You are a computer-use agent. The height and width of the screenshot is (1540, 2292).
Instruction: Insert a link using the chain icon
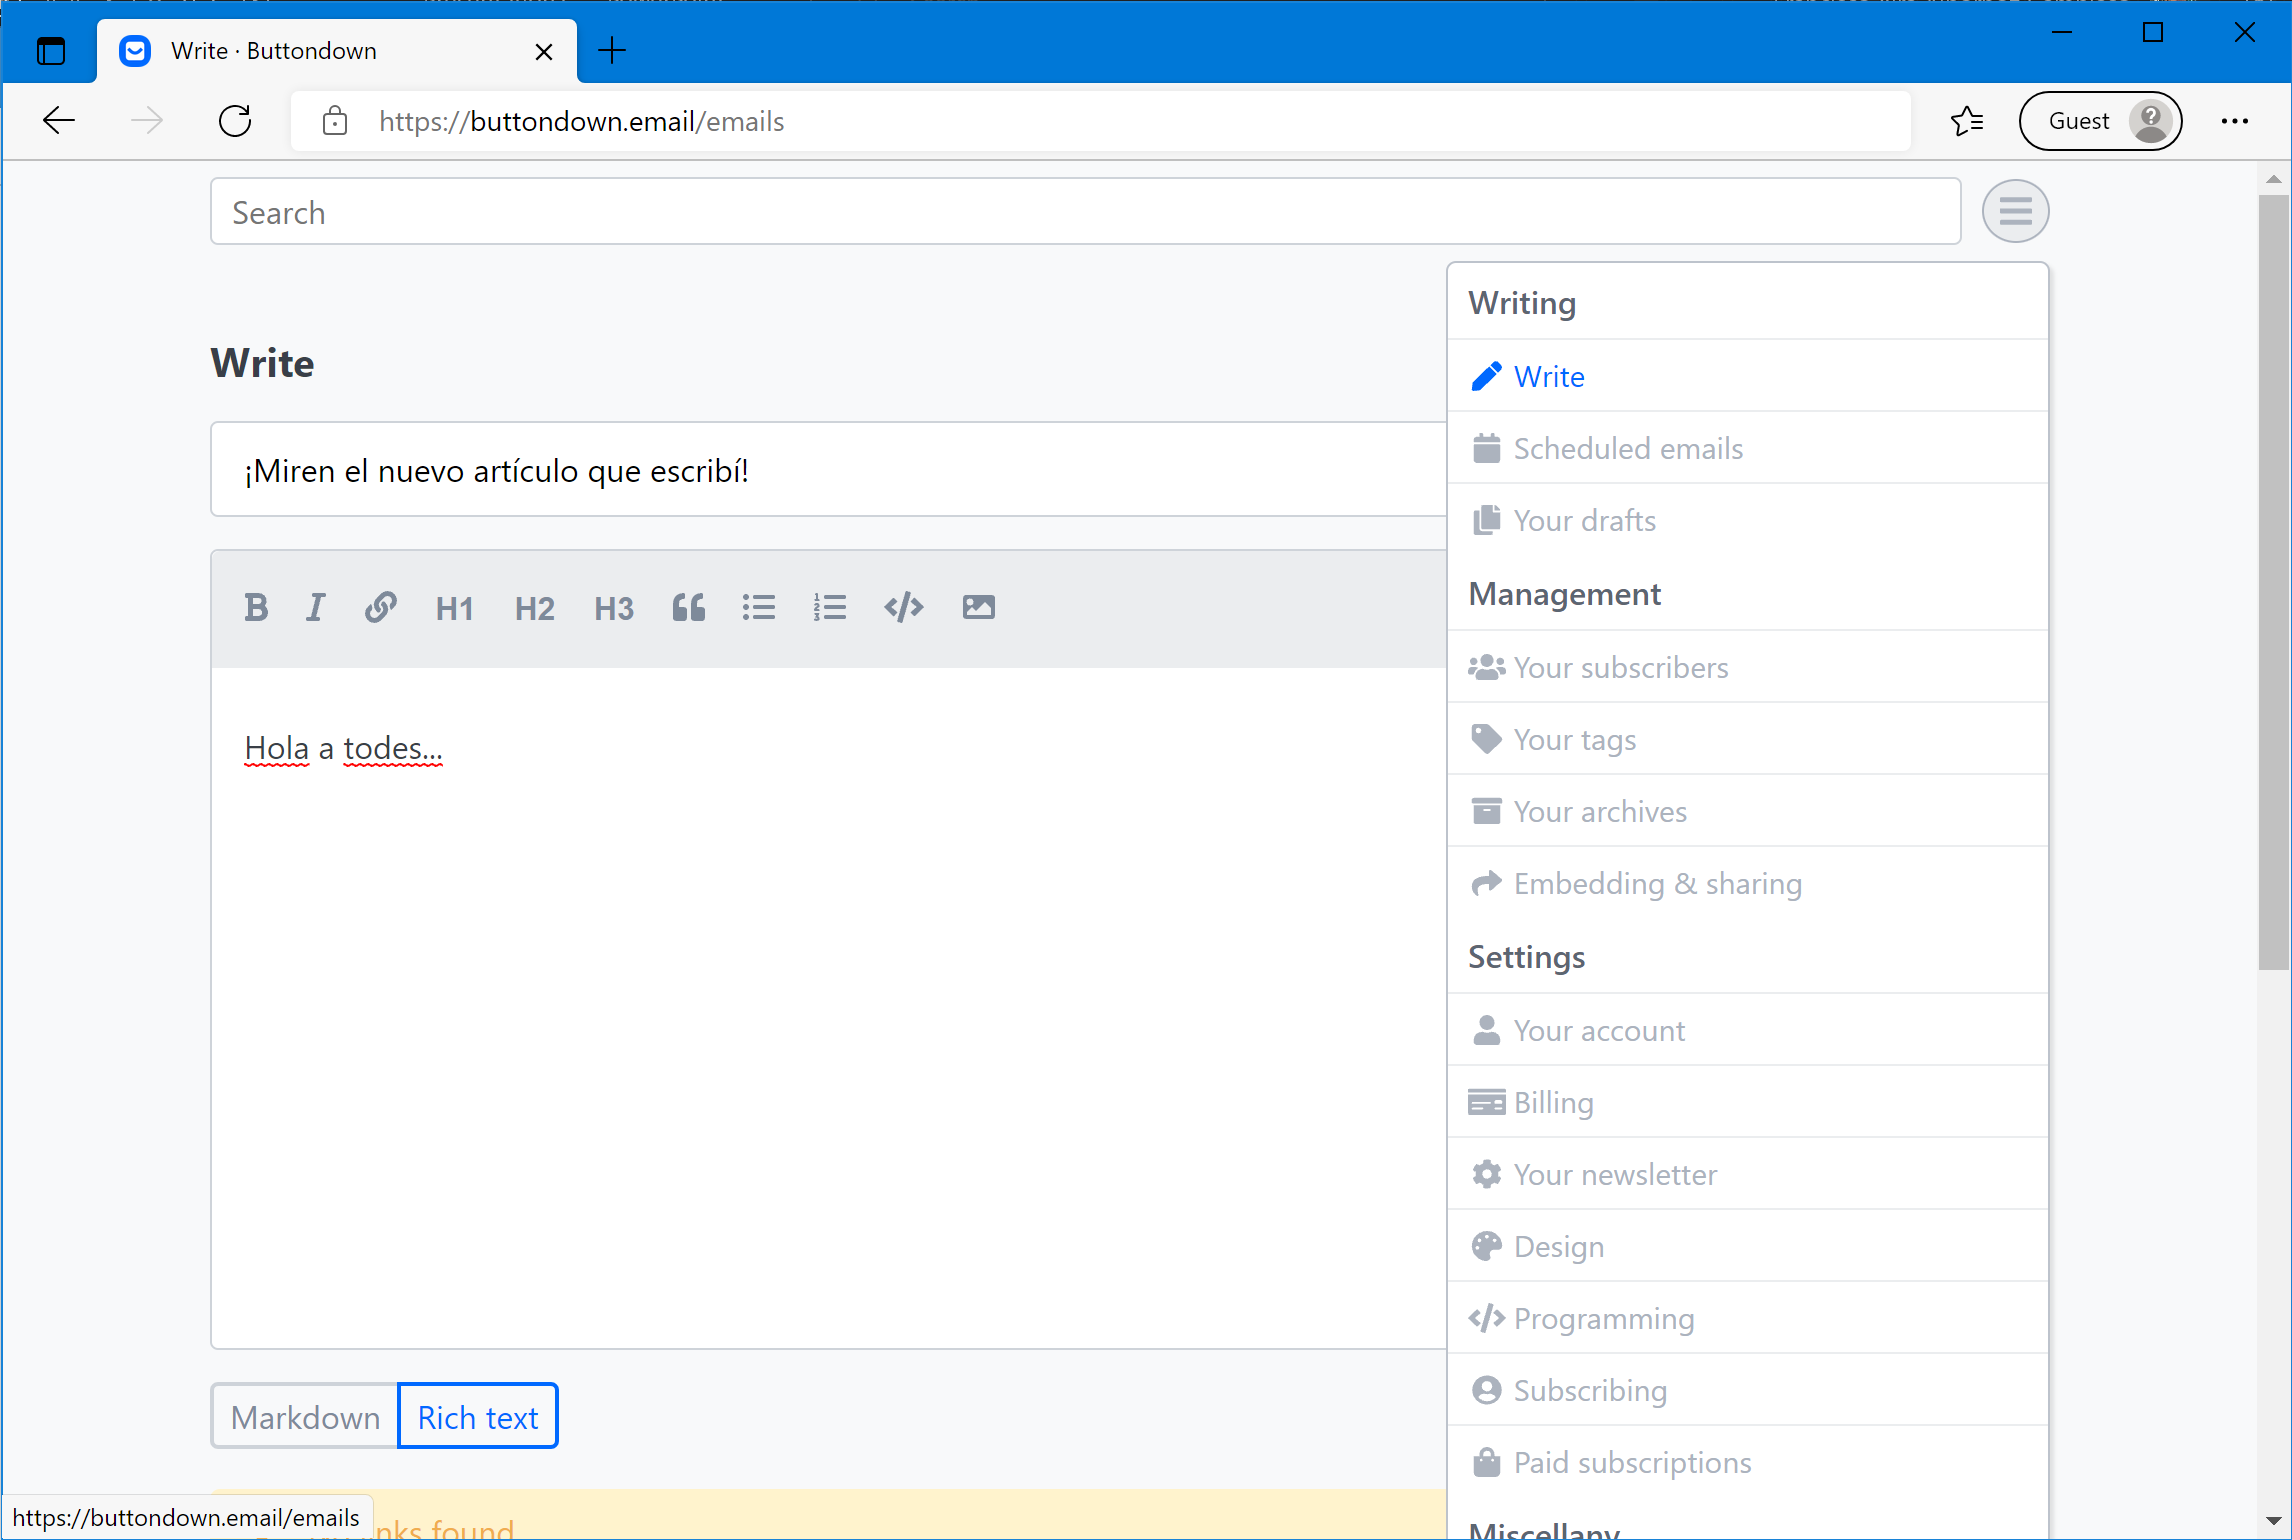[x=380, y=607]
